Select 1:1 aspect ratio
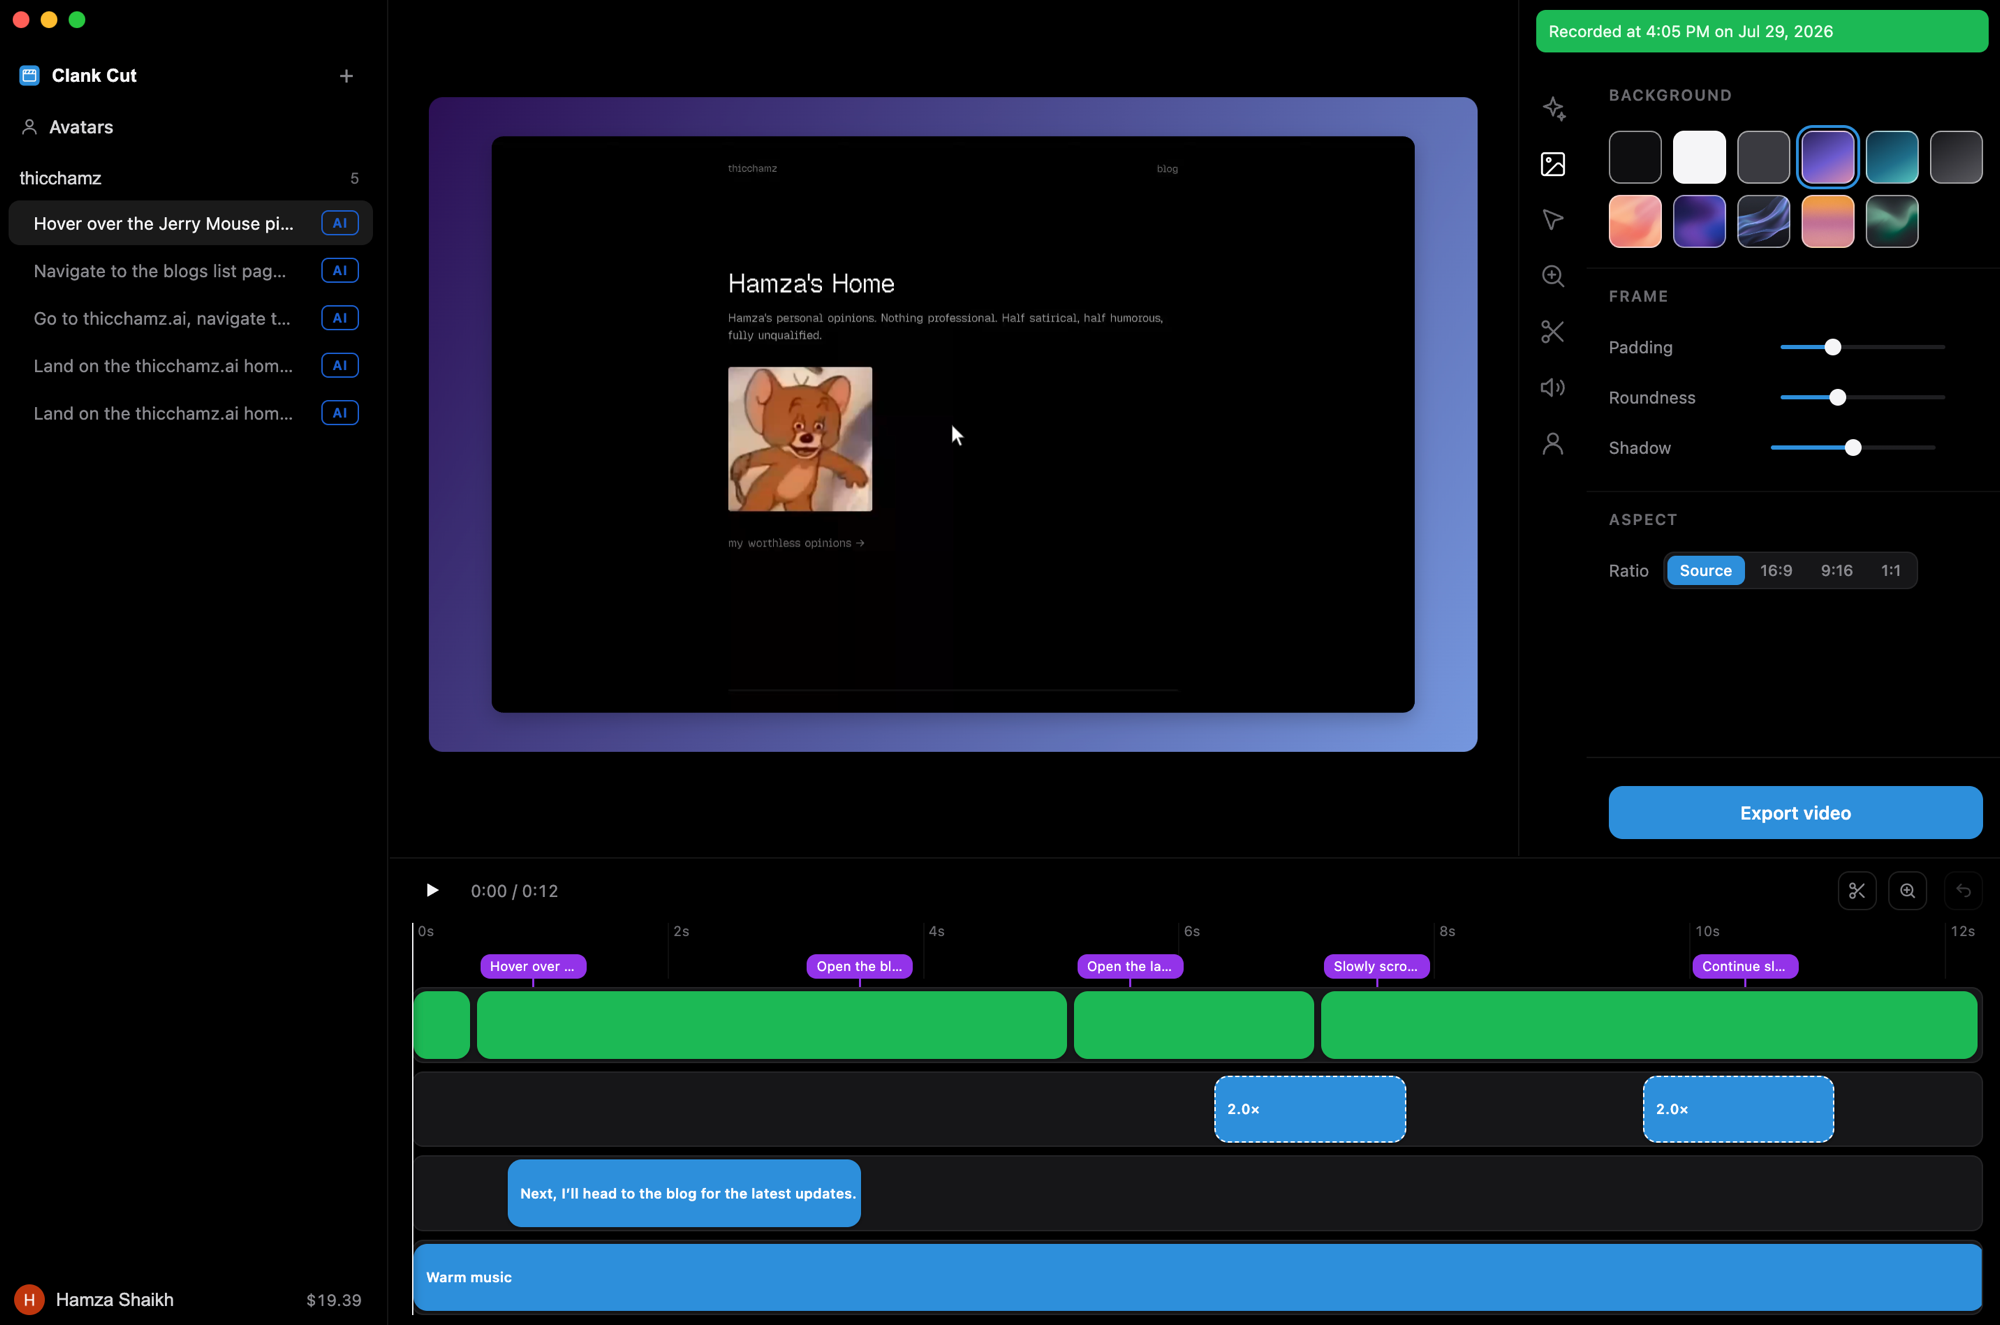Image resolution: width=2000 pixels, height=1325 pixels. click(1890, 570)
